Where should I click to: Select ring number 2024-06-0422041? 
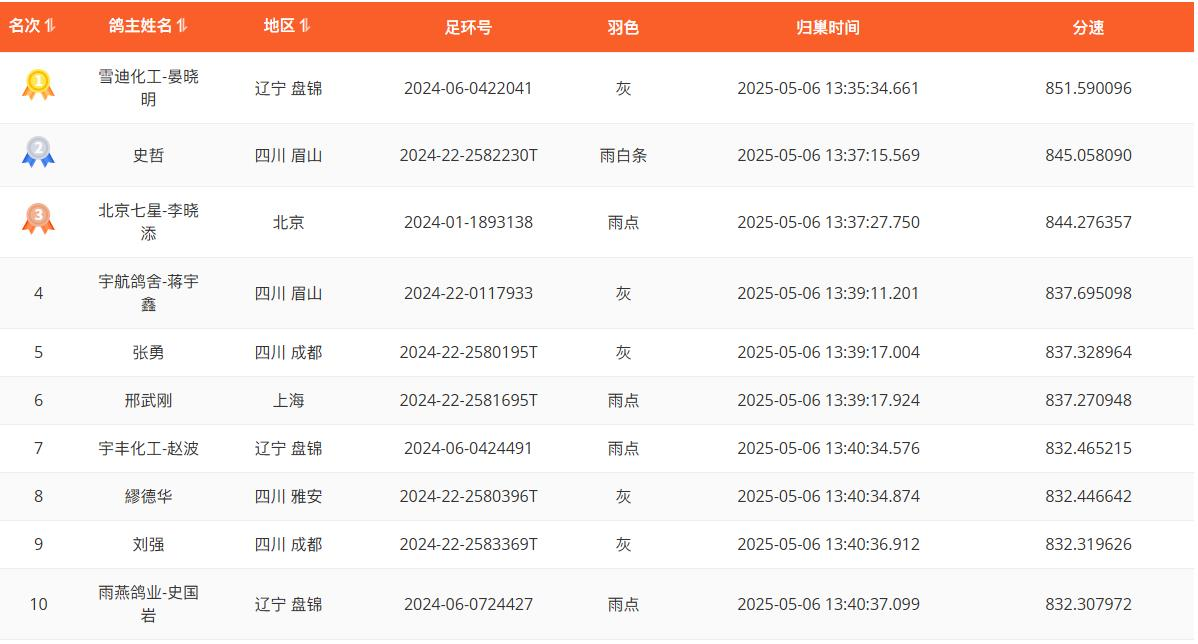point(468,88)
